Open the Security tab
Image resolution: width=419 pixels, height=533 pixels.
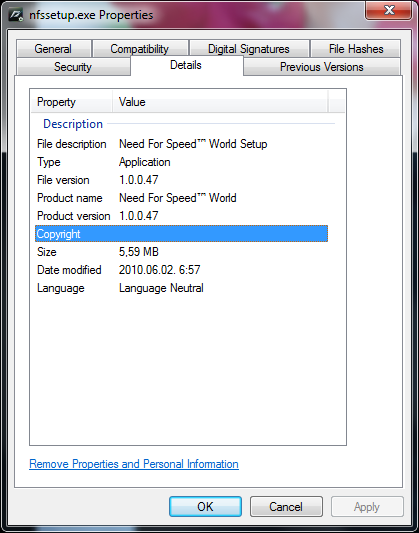73,67
